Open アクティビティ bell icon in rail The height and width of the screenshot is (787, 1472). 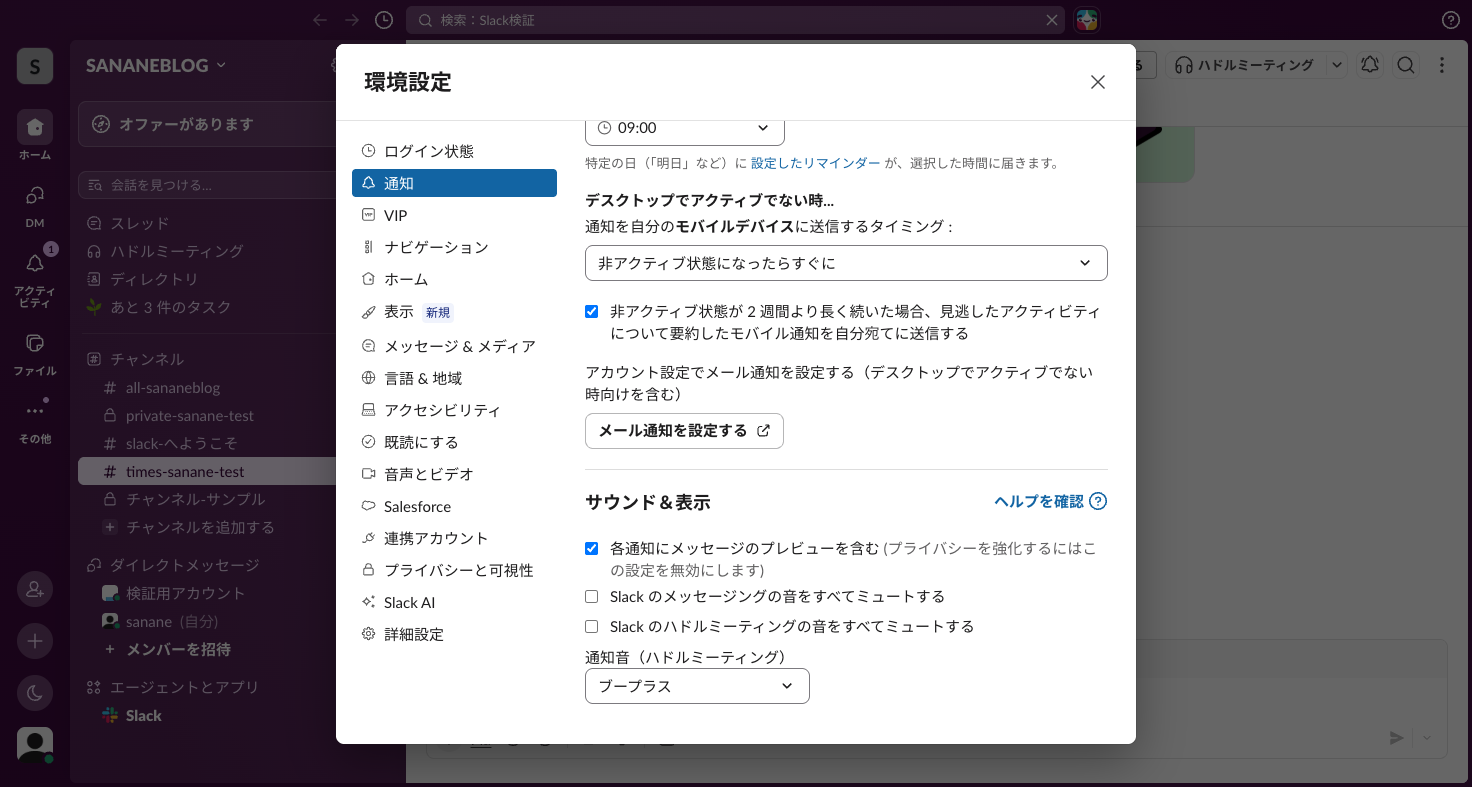(35, 263)
